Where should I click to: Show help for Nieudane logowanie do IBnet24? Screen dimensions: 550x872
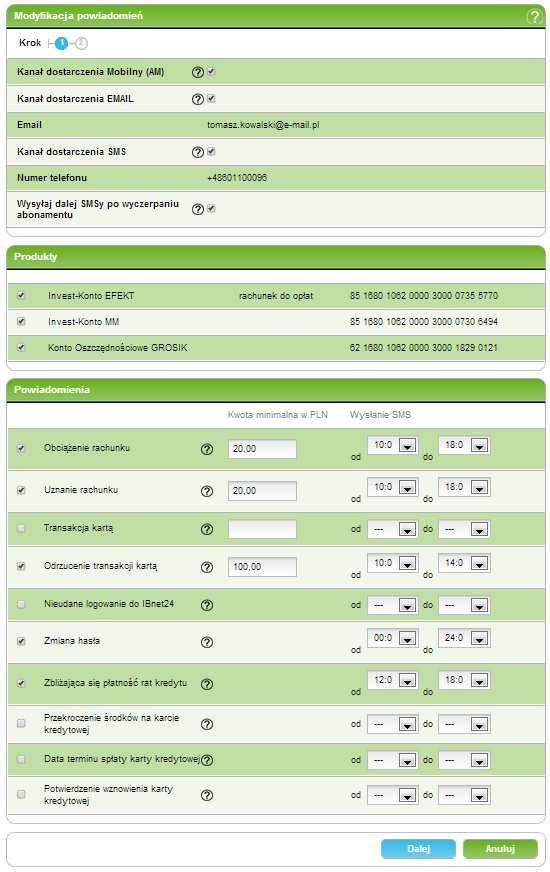point(207,605)
